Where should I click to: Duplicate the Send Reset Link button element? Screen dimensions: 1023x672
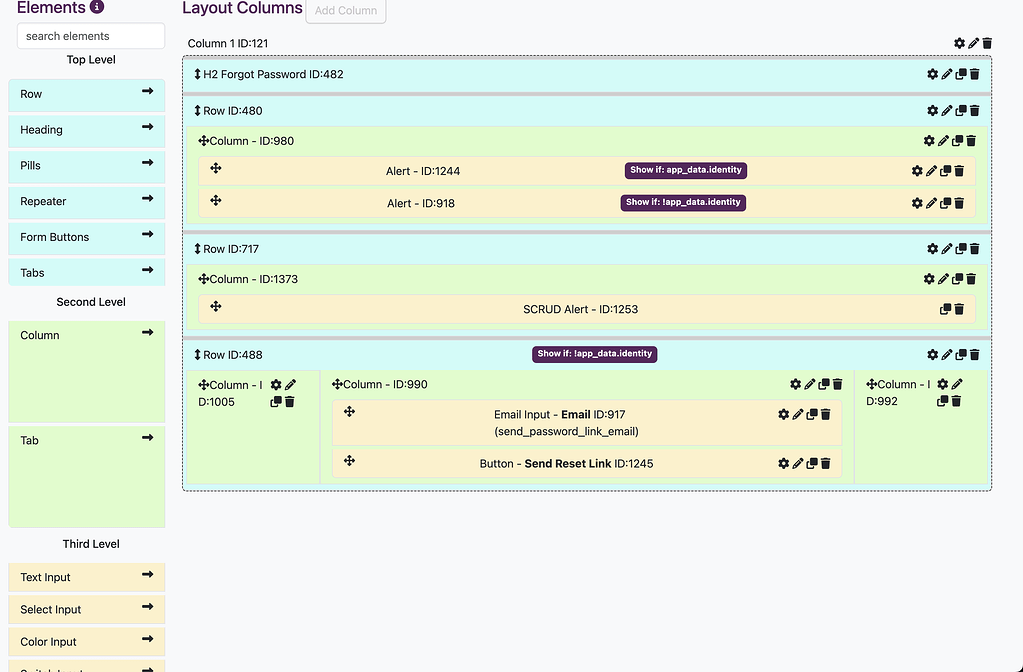point(810,462)
